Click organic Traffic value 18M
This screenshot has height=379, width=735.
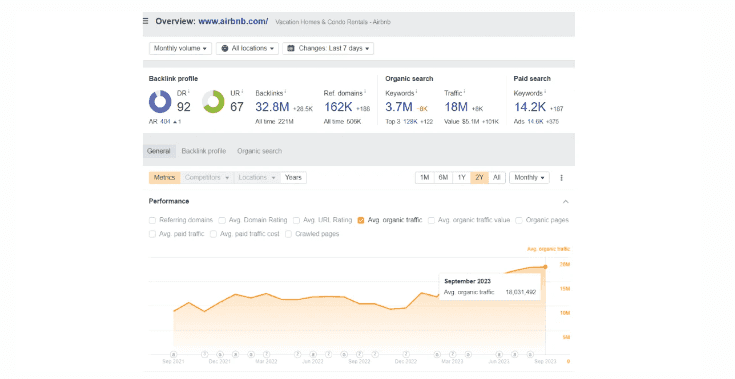[456, 107]
